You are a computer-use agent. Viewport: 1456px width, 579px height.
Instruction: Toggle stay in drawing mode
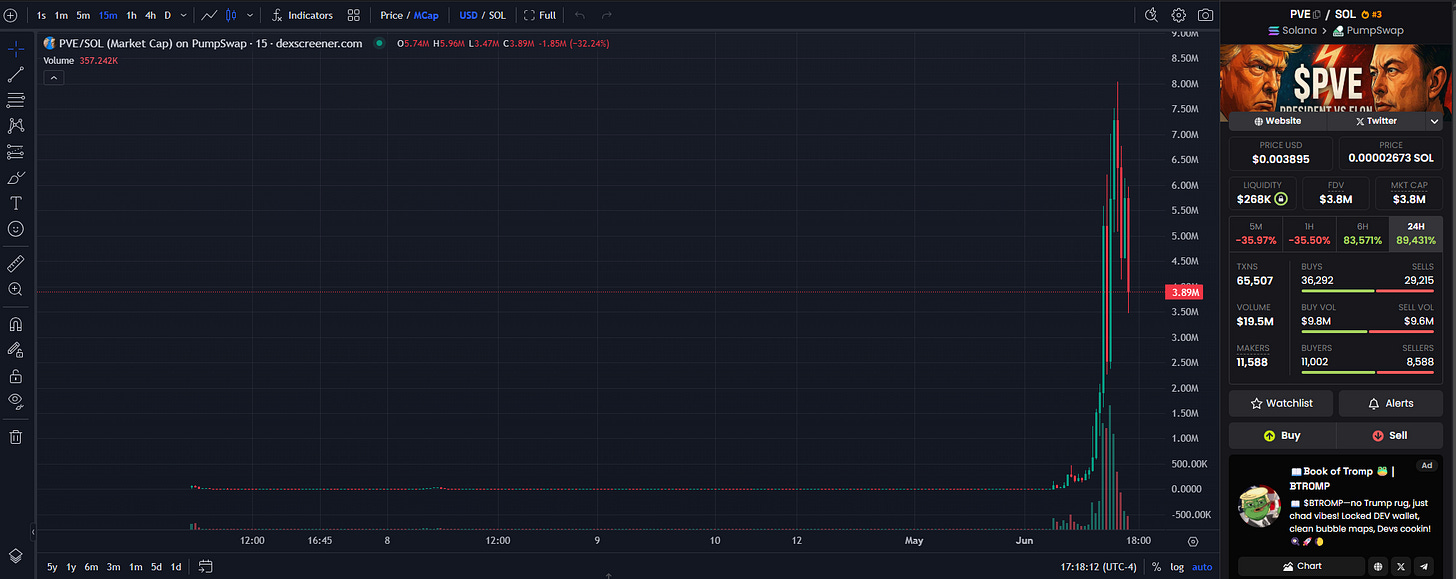15,350
